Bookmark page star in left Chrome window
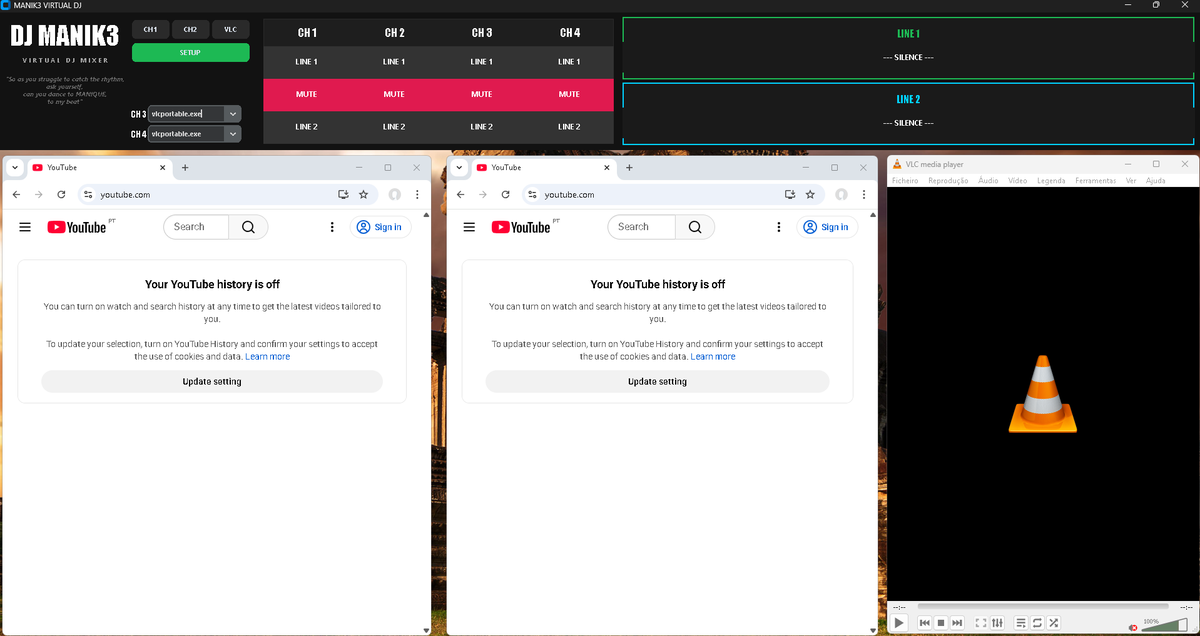 coord(363,195)
